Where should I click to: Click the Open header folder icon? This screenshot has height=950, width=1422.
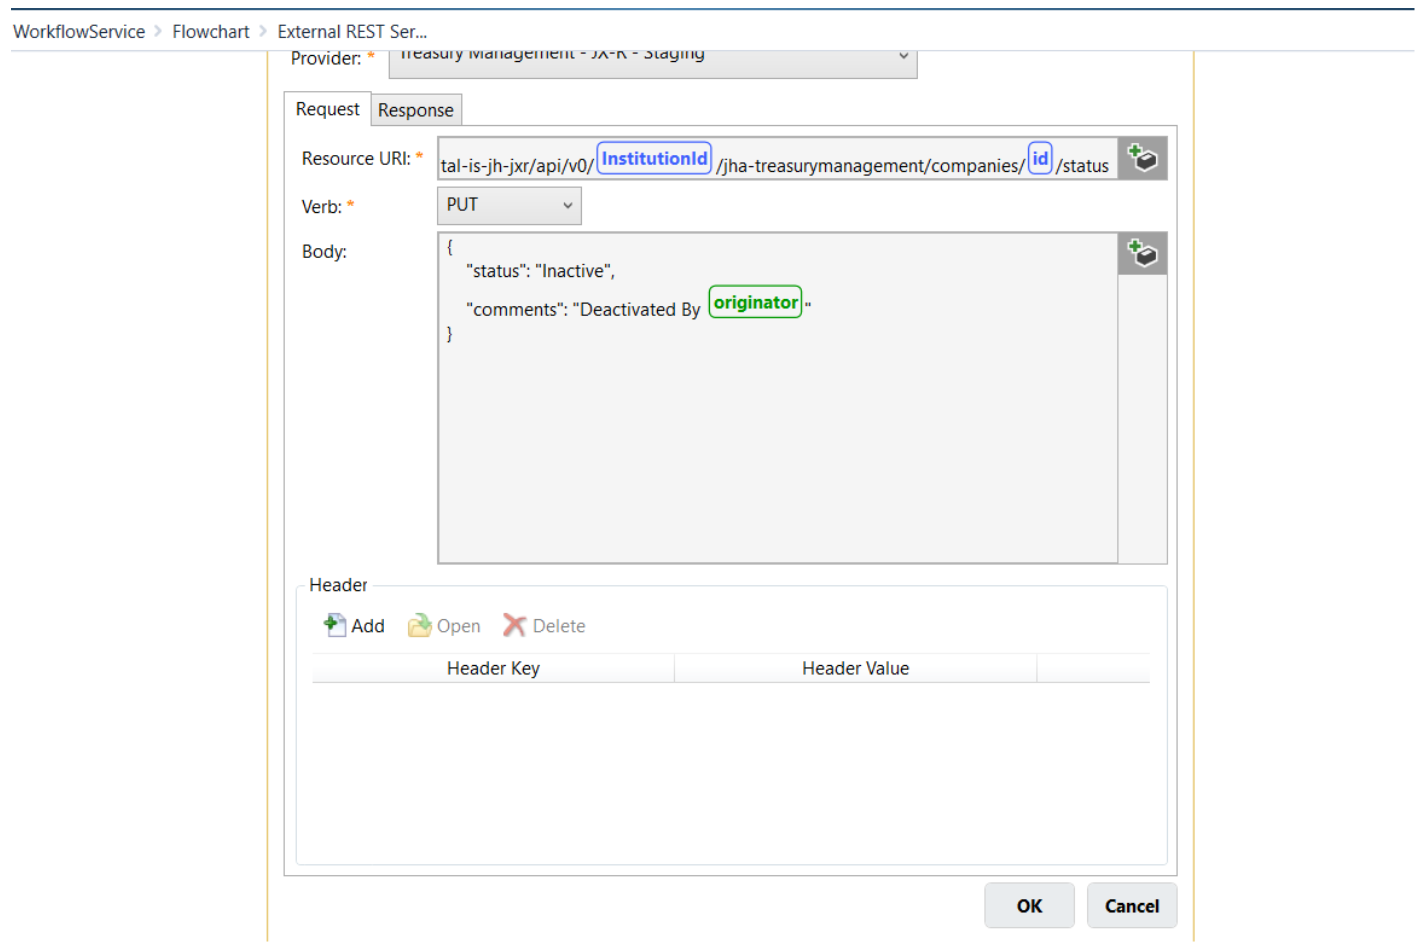tap(419, 626)
